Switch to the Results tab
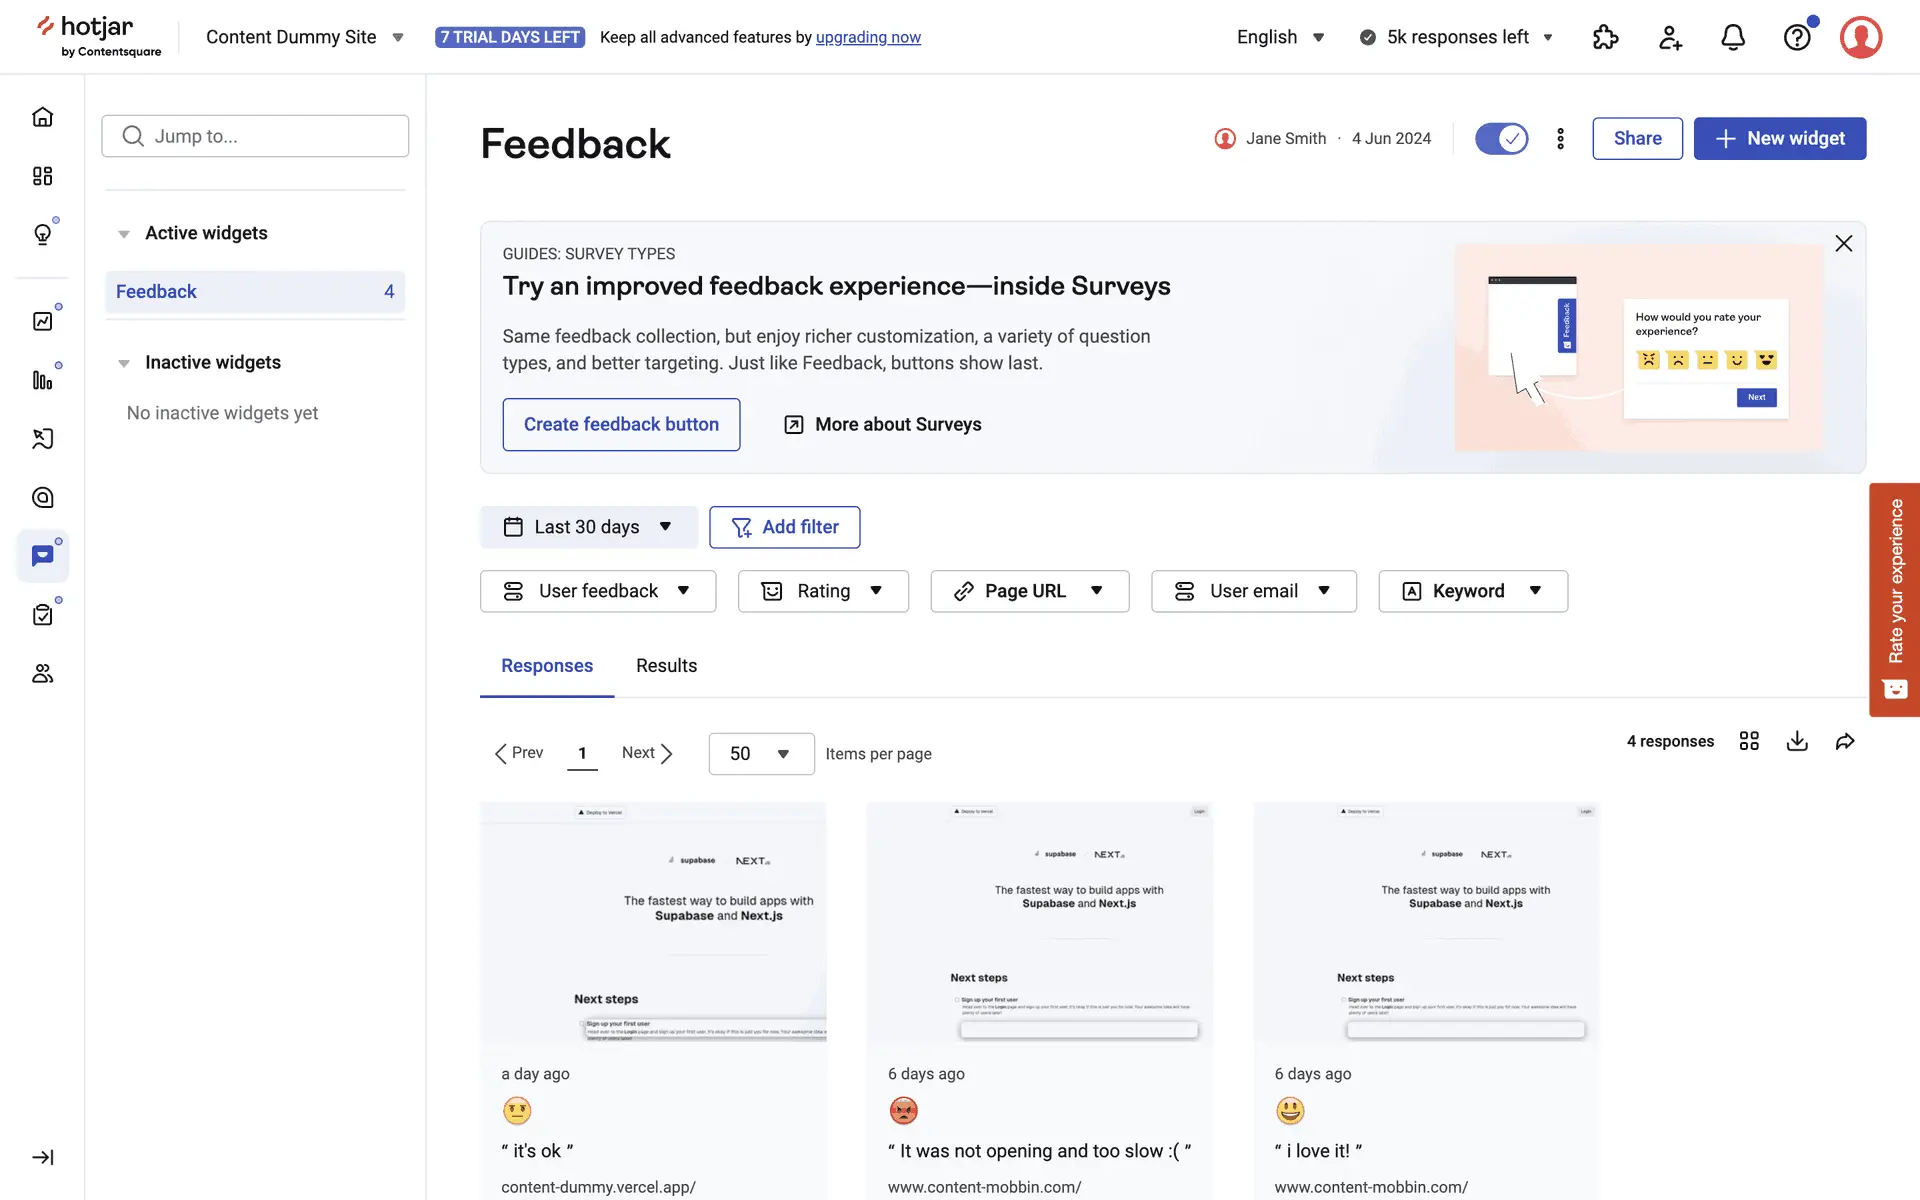The image size is (1920, 1200). coord(666,666)
